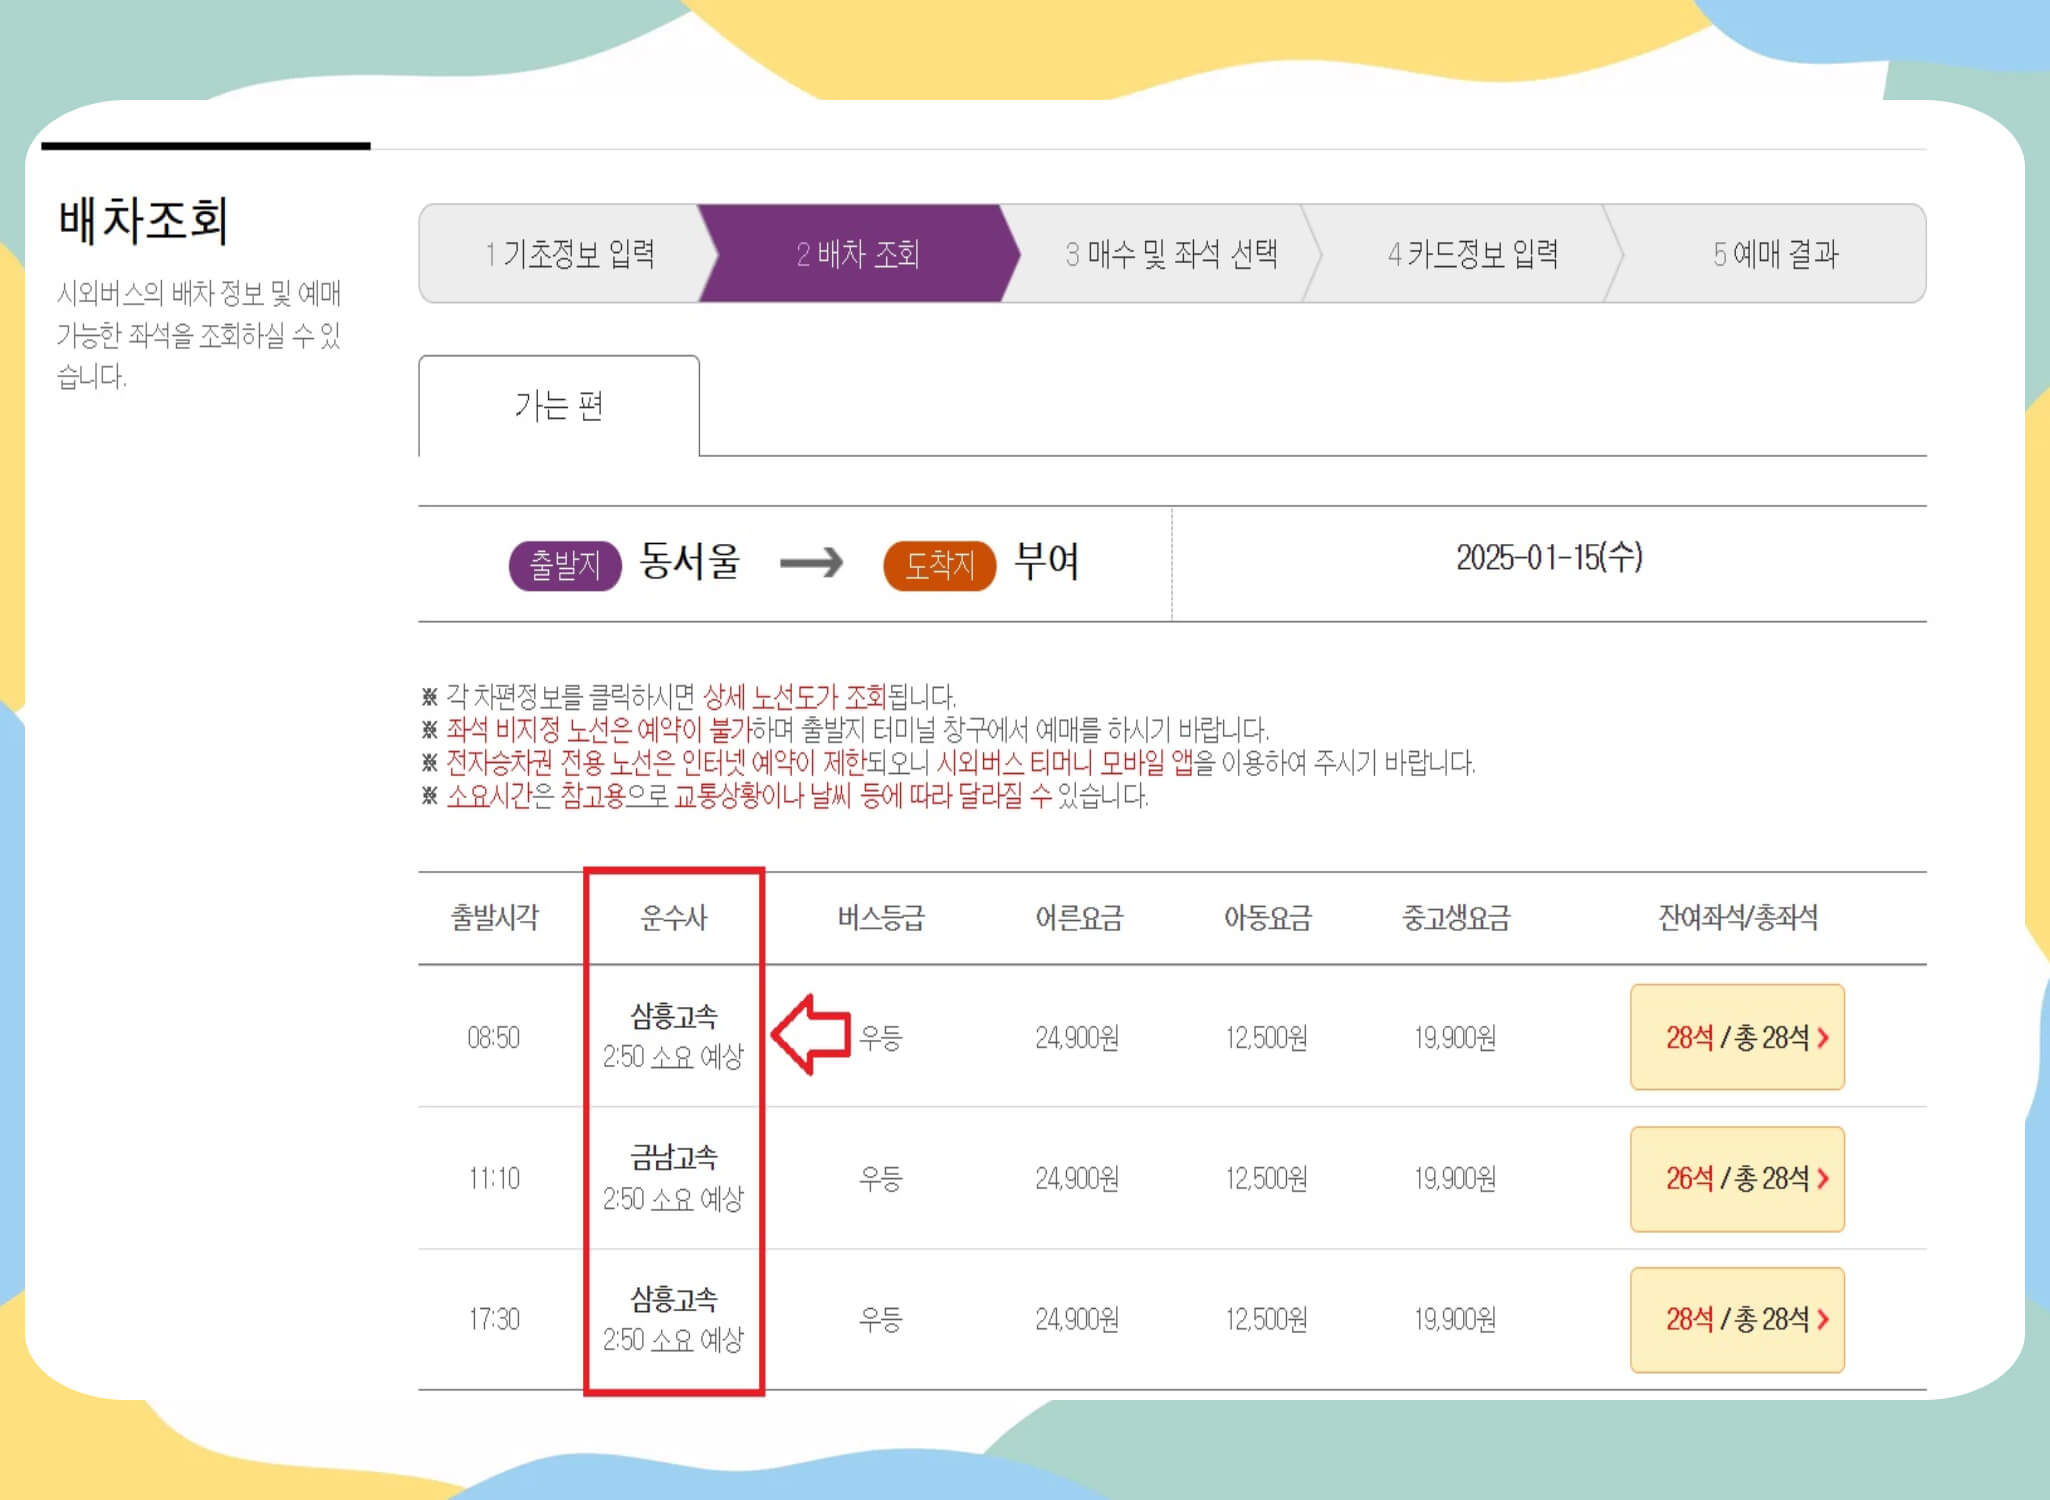Select the 11:10 금남고속 departure row
Viewport: 2050px width, 1500px height.
1000,1180
